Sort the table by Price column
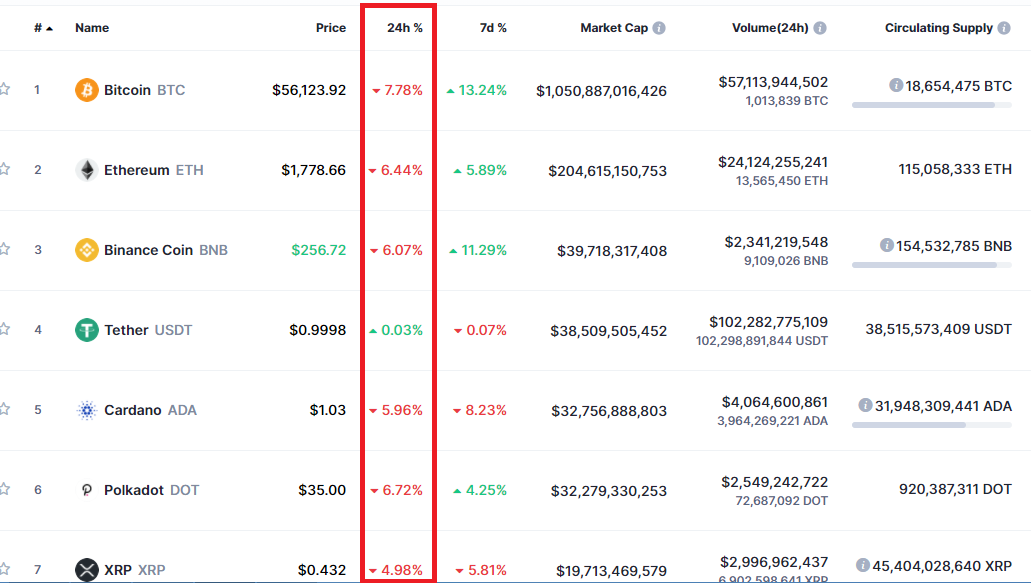The height and width of the screenshot is (583, 1031). click(331, 28)
